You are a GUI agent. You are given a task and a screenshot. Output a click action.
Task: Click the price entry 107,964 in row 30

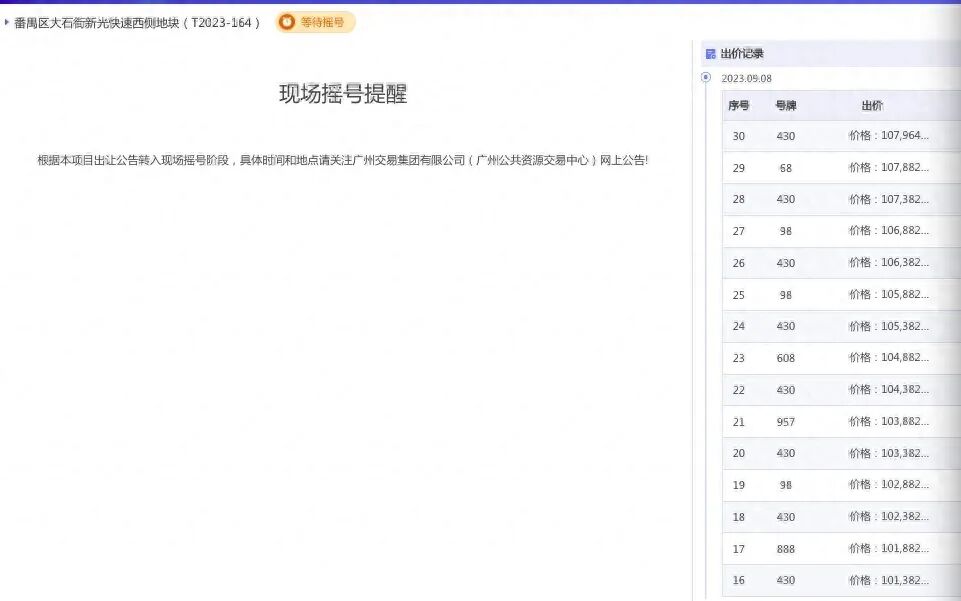pos(890,136)
